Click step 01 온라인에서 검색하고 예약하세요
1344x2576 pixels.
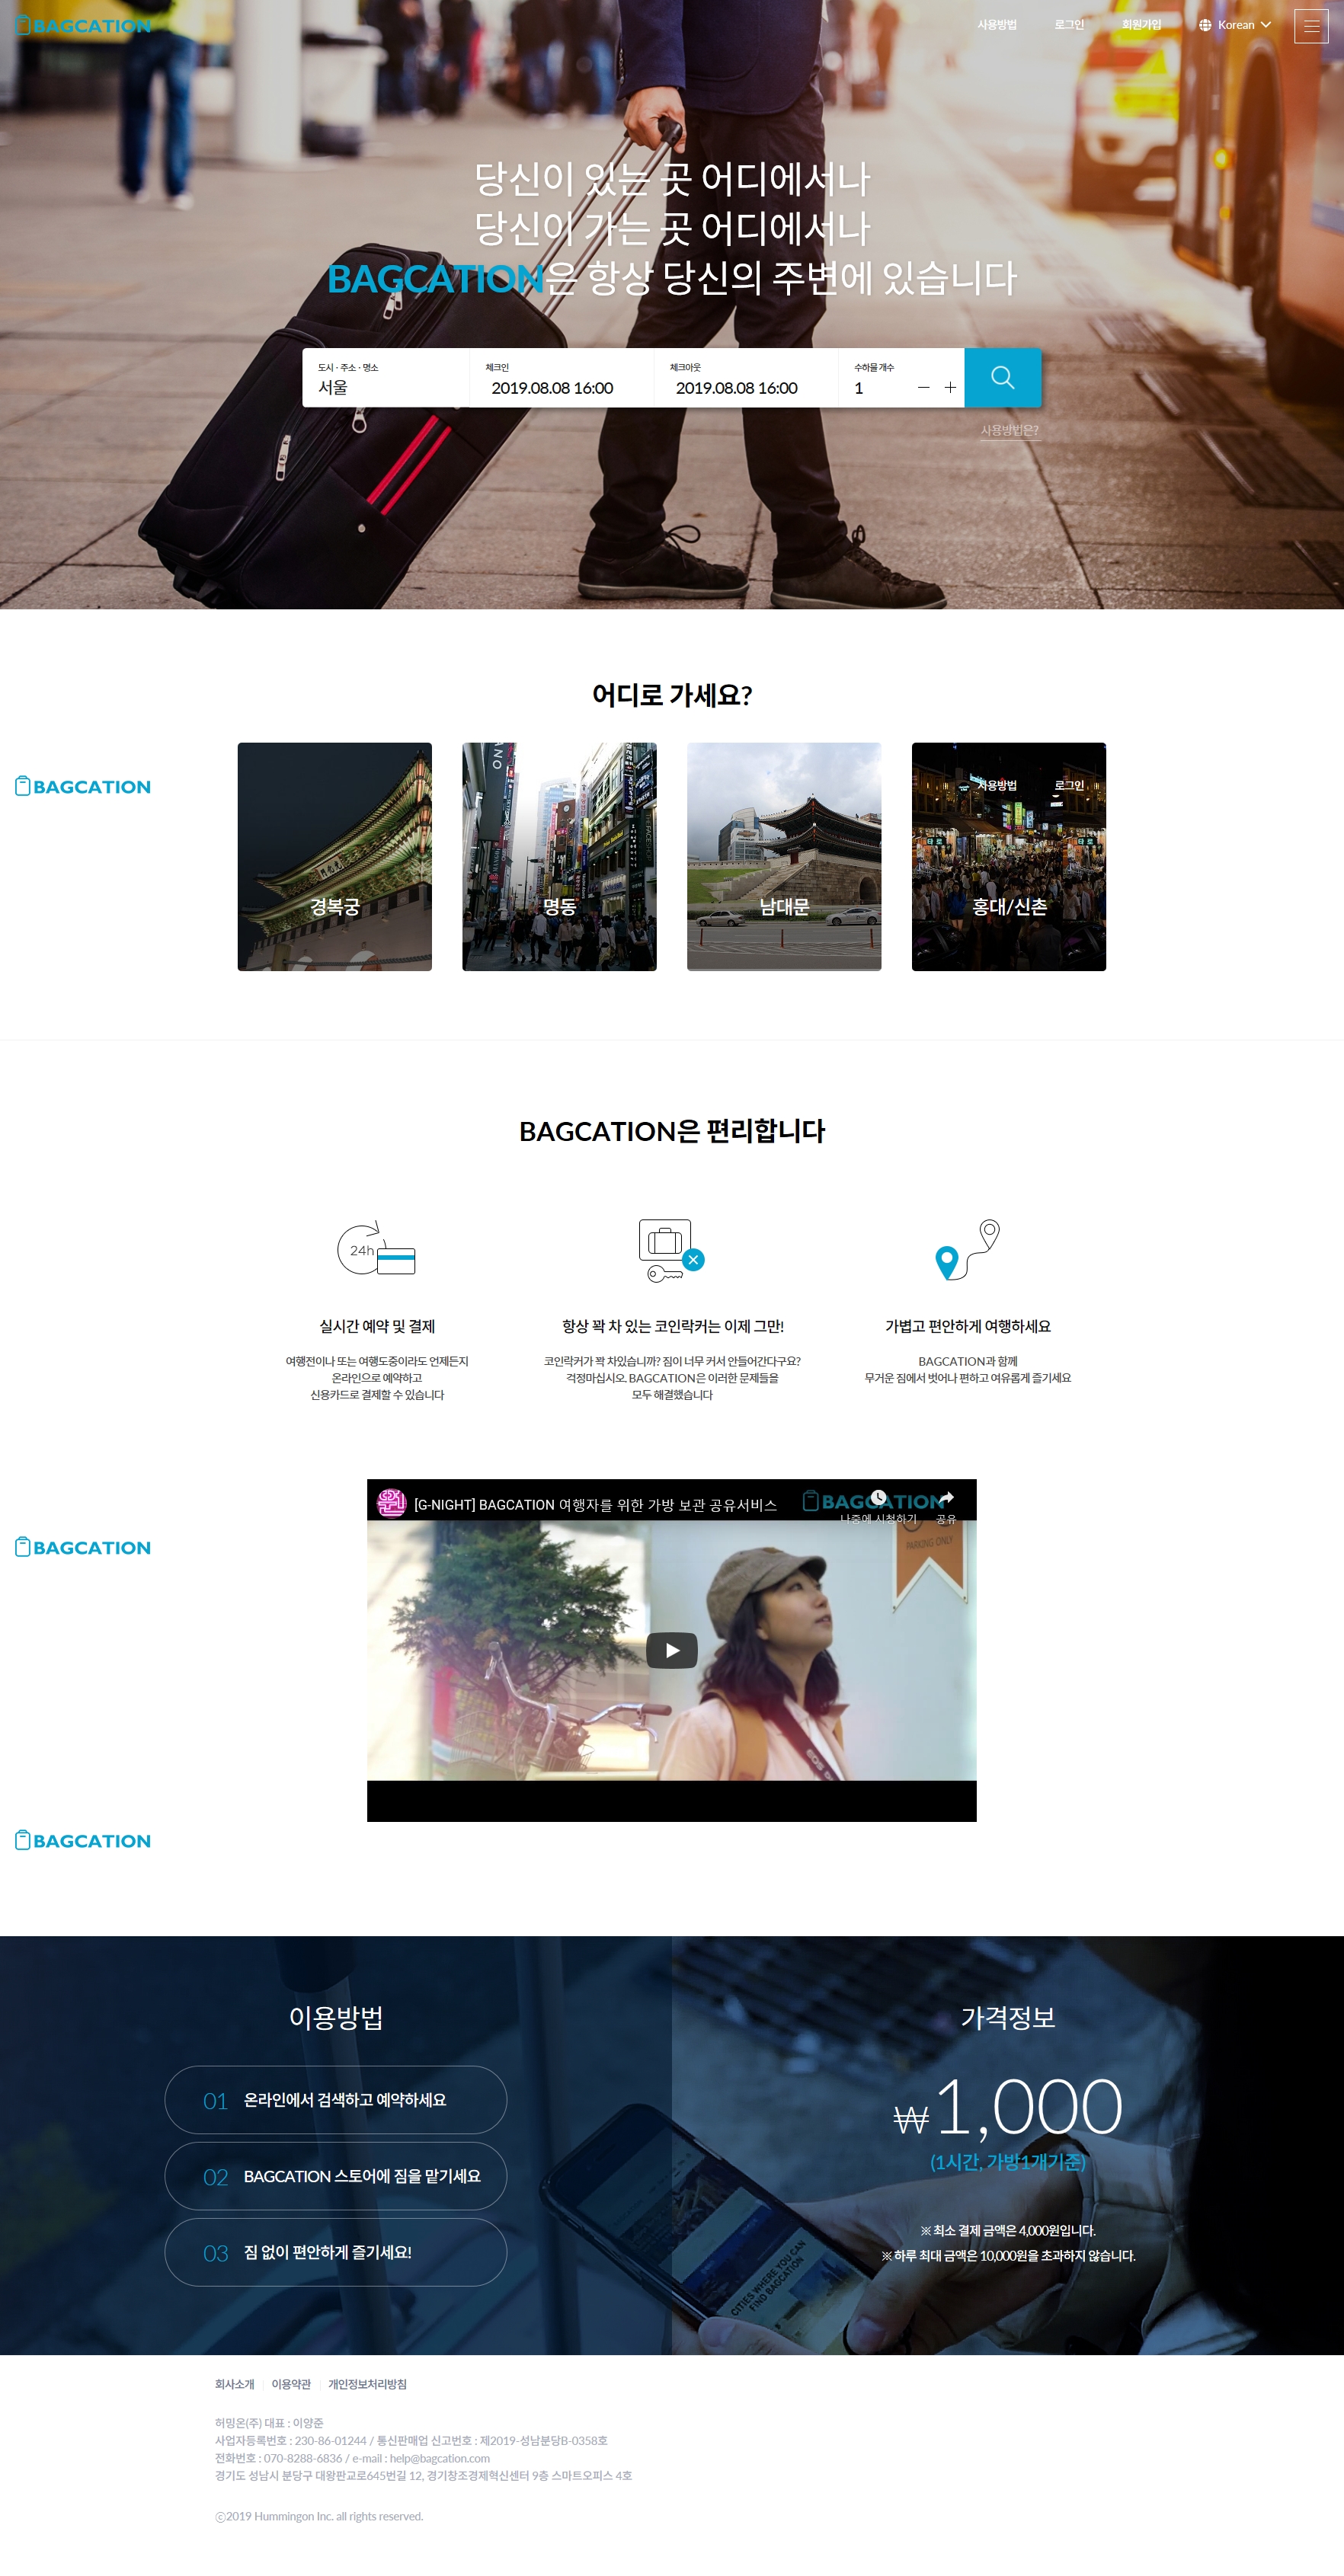[335, 2100]
